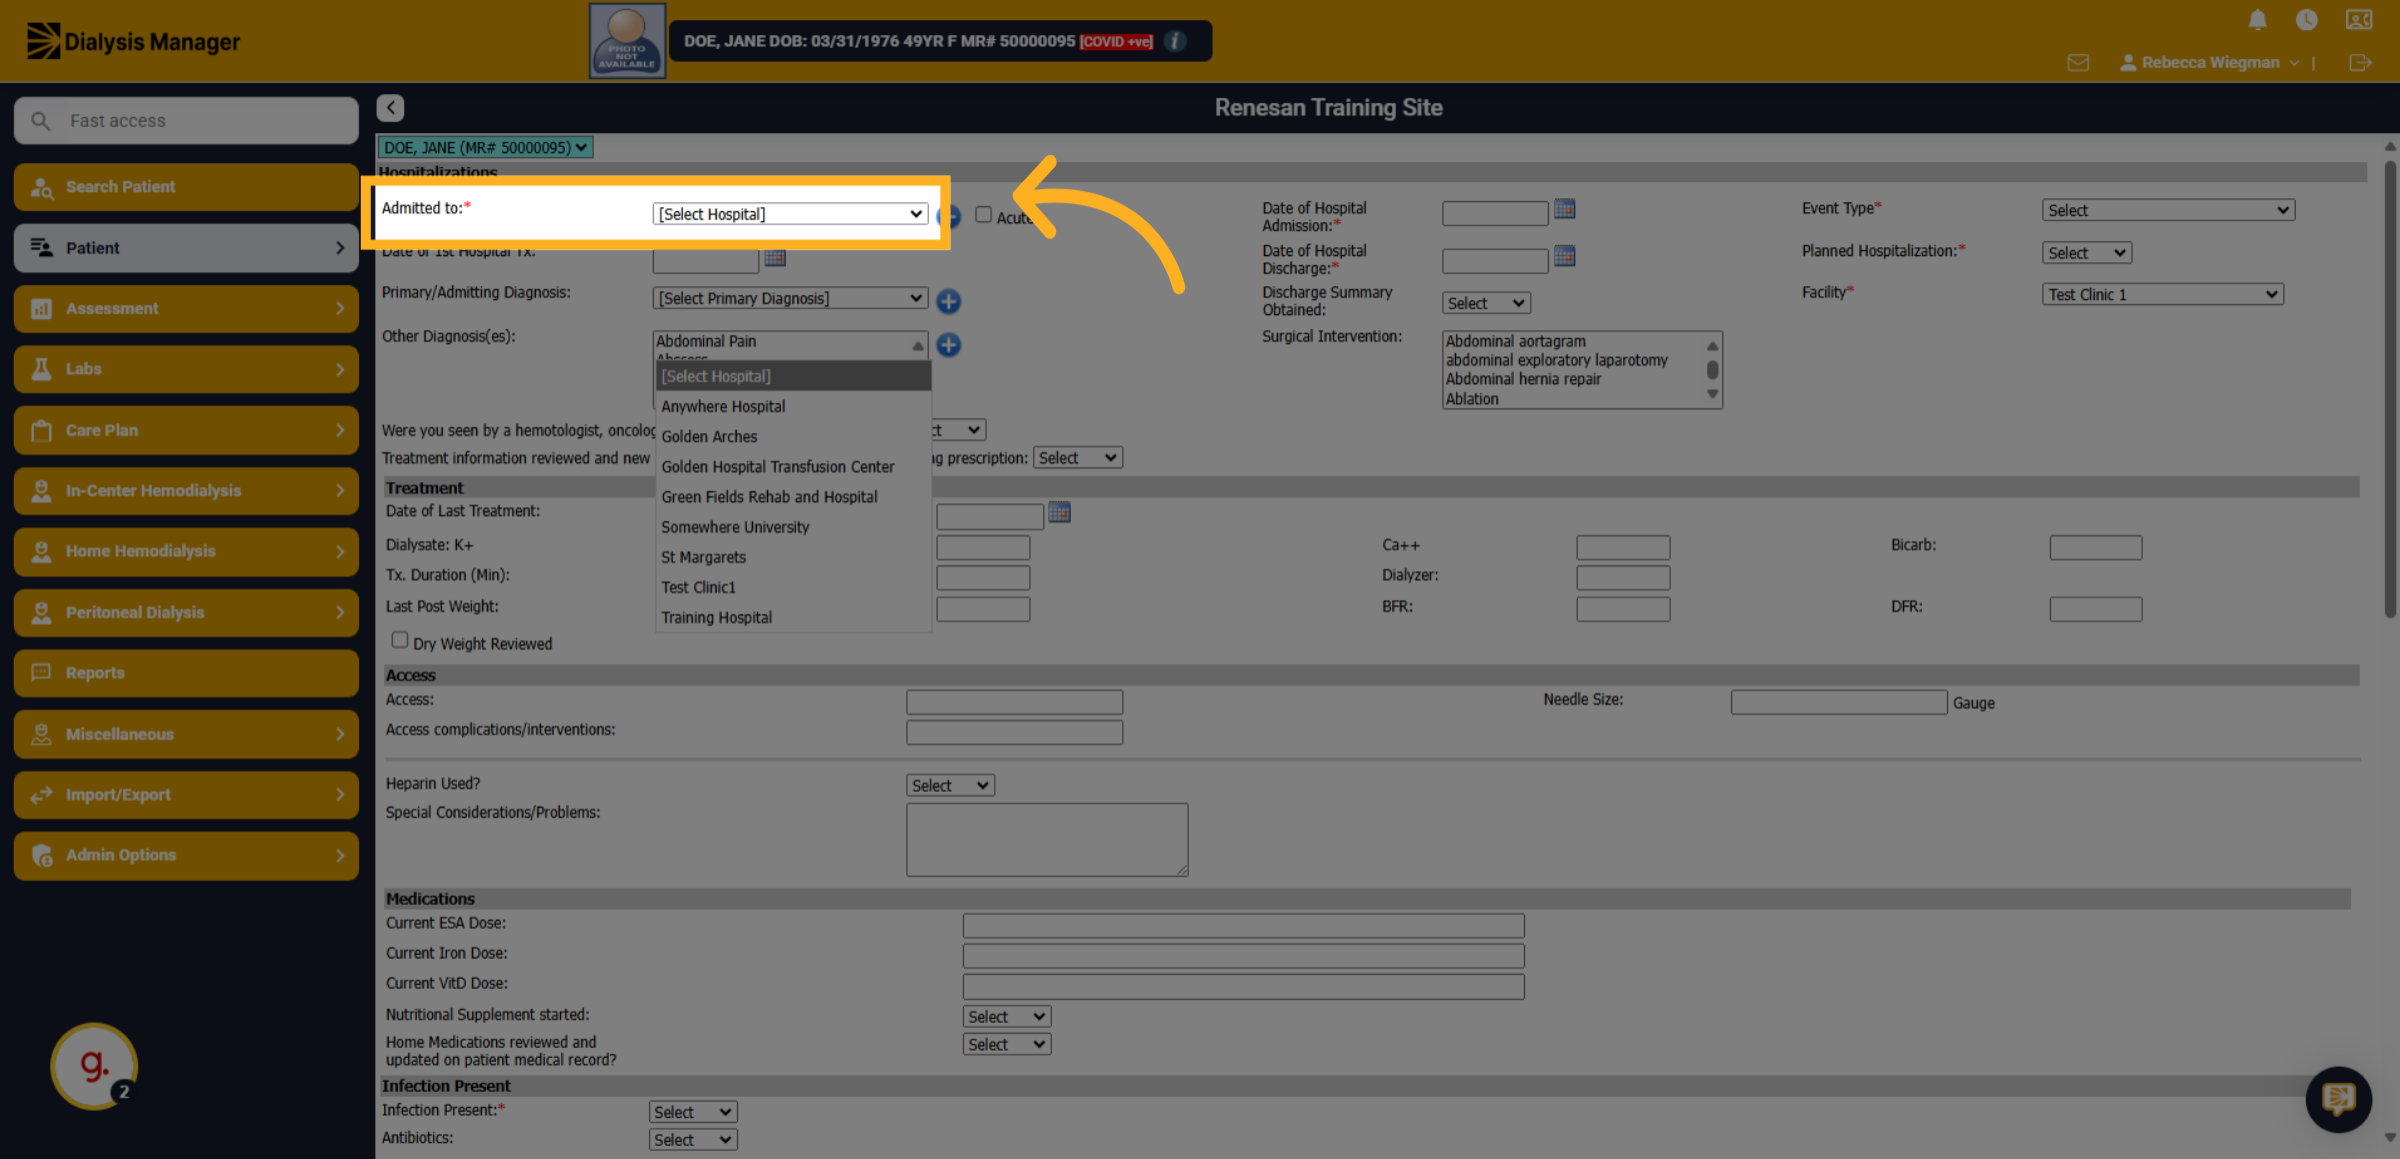The image size is (2400, 1159).
Task: Open Reports in the sidebar
Action: point(186,673)
